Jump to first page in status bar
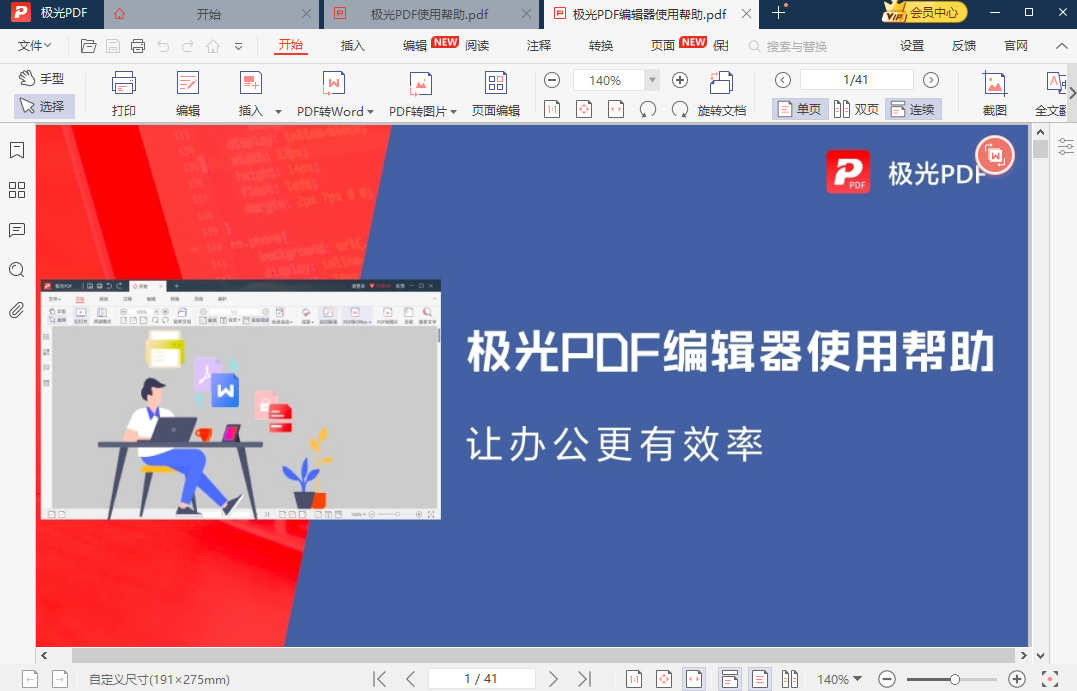 point(379,679)
